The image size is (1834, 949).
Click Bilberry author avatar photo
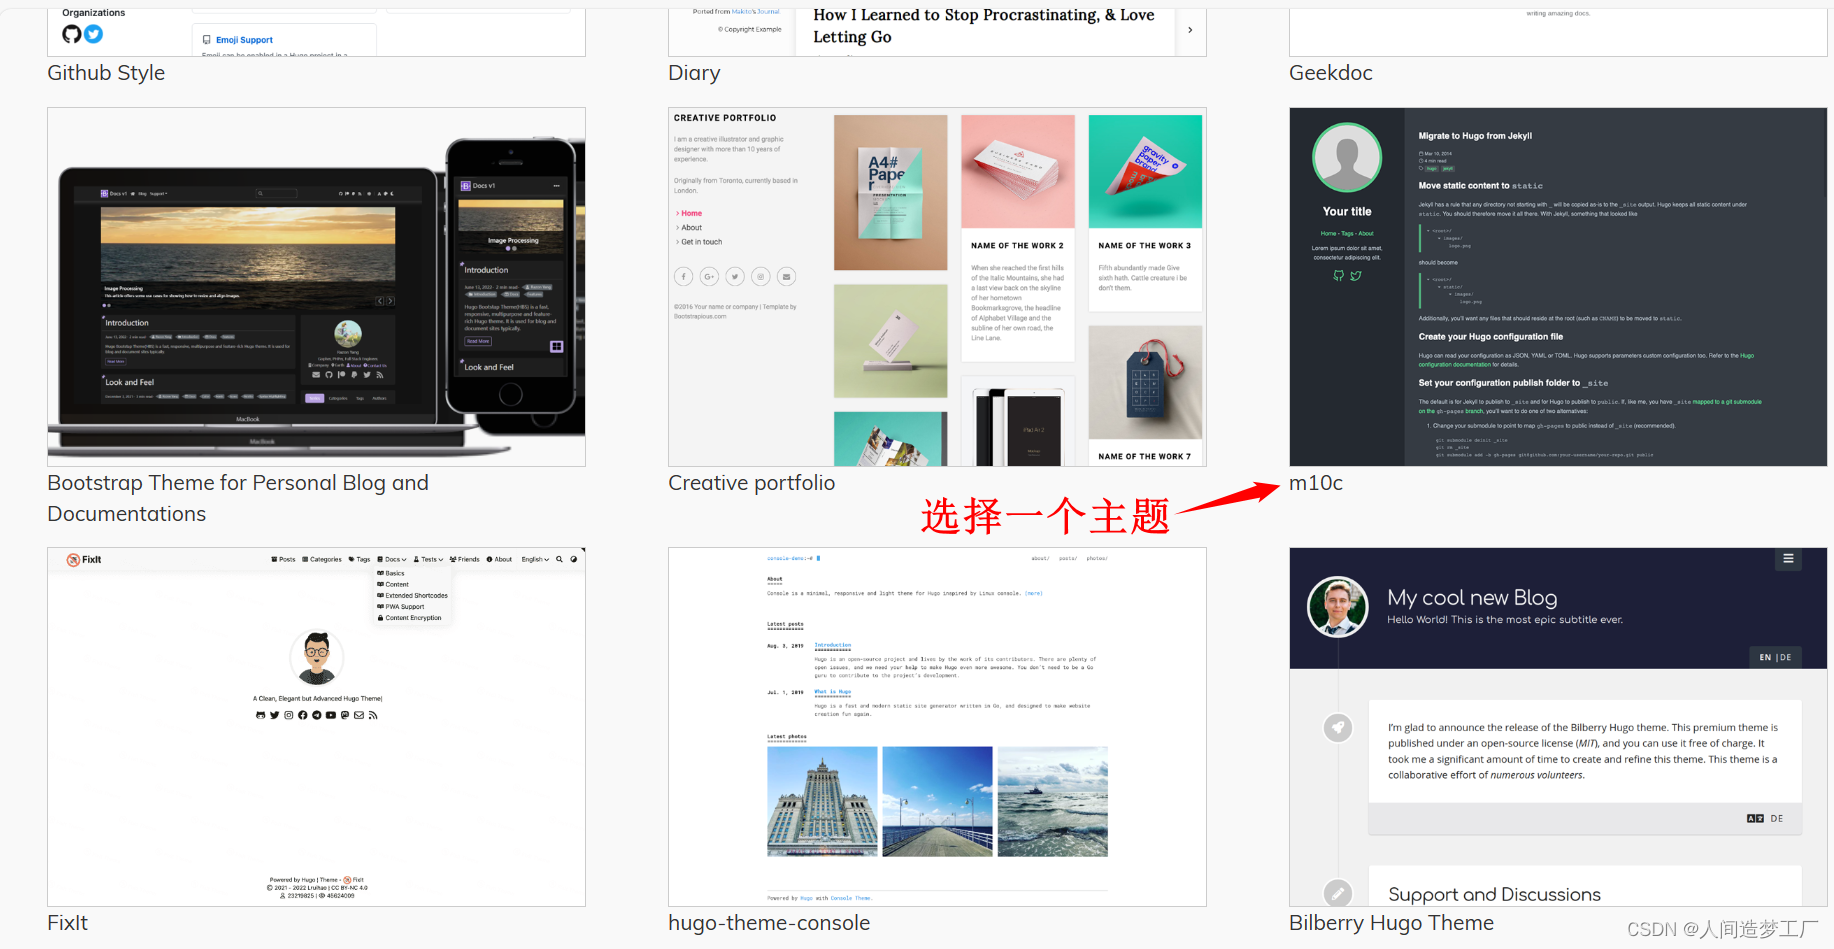tap(1338, 606)
